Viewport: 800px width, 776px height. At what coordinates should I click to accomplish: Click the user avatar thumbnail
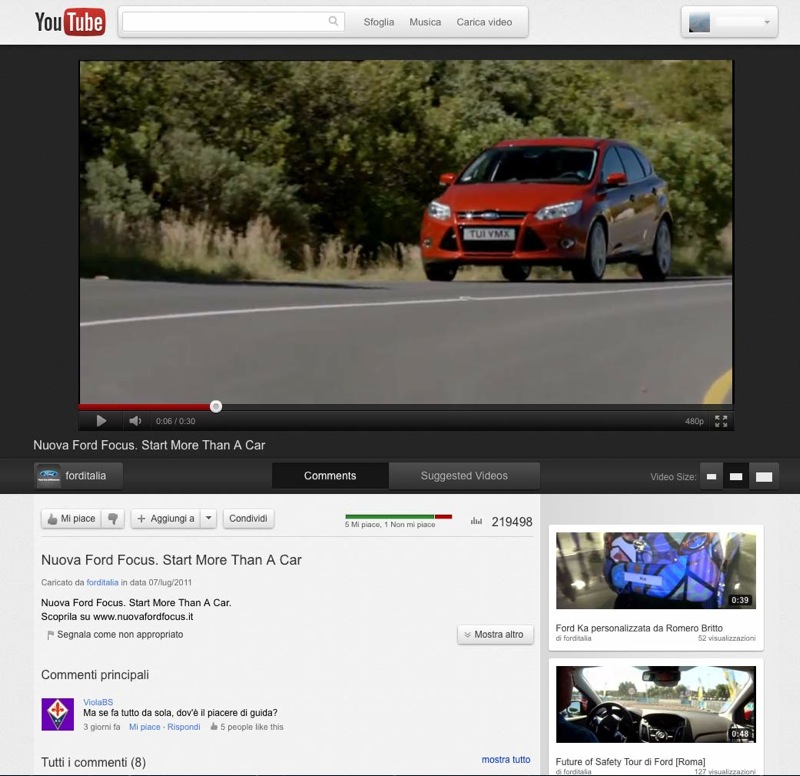699,22
